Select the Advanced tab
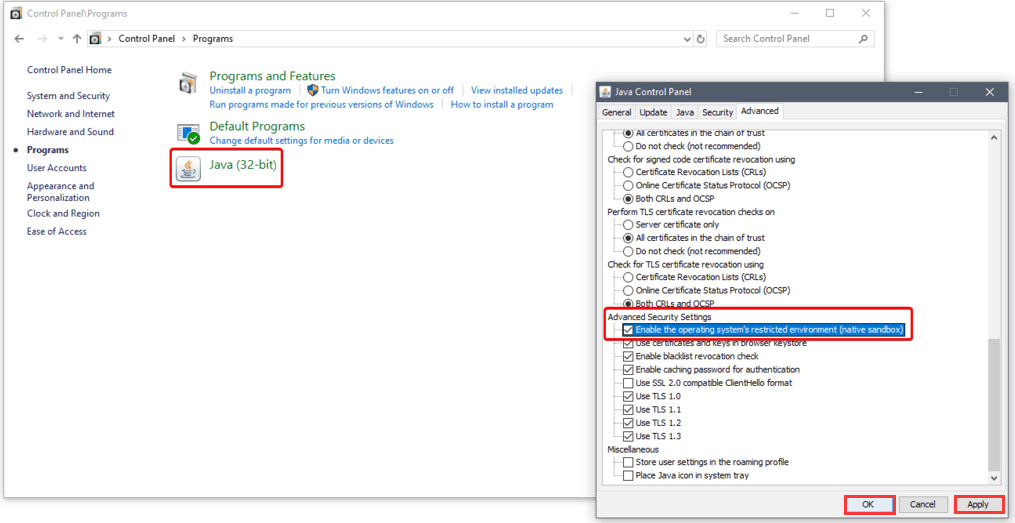The width and height of the screenshot is (1015, 523). click(x=759, y=111)
